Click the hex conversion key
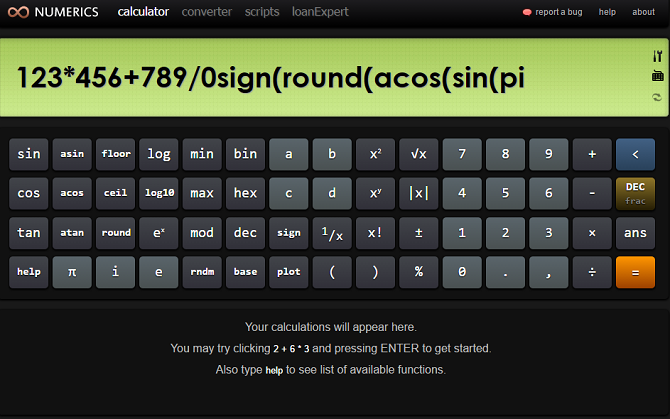This screenshot has width=670, height=419. click(x=245, y=193)
